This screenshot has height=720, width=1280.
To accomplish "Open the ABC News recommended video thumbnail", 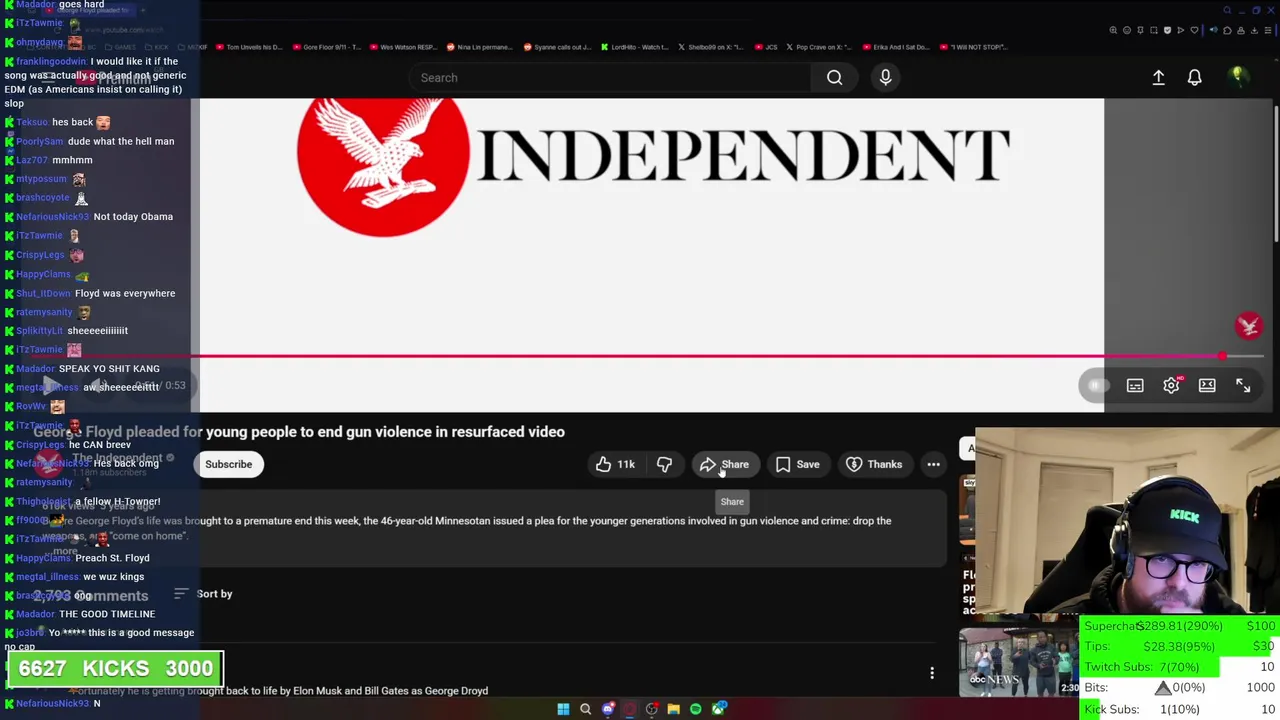I will click(x=1018, y=663).
